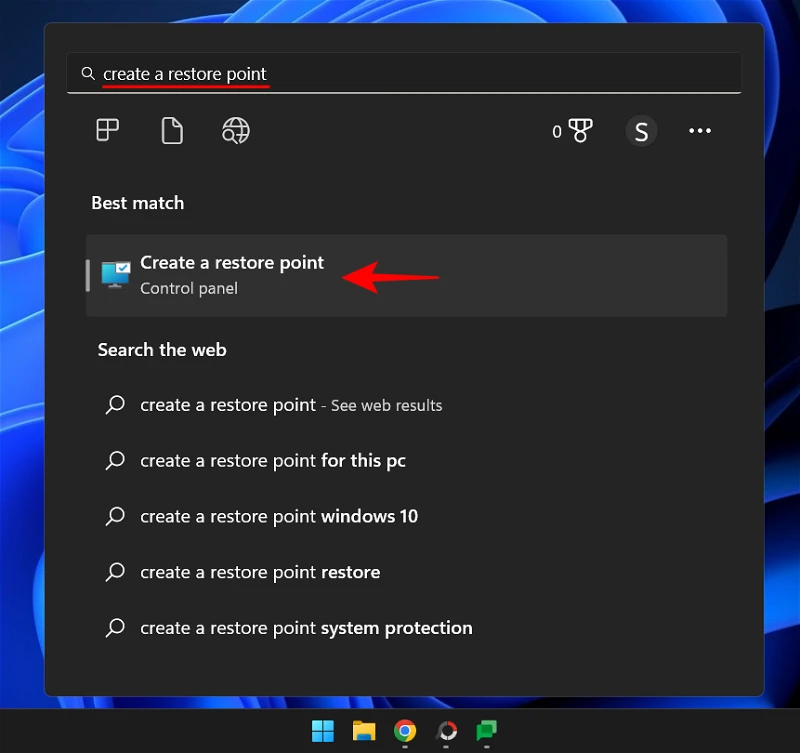Launch Google Chrome from the taskbar
This screenshot has height=753, width=800.
click(405, 731)
